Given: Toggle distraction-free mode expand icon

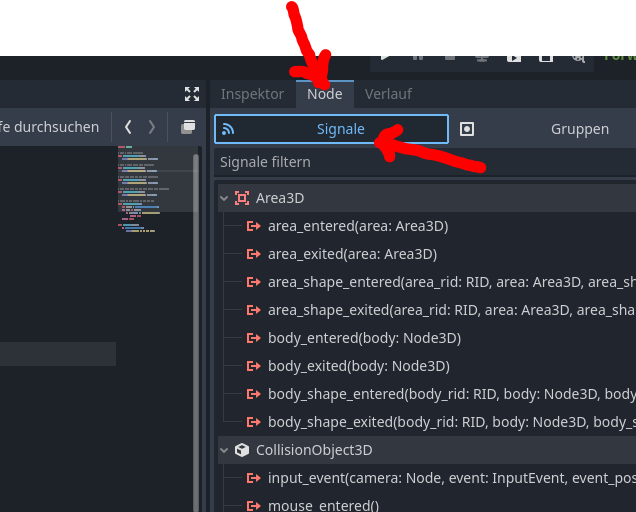Looking at the screenshot, I should pyautogui.click(x=192, y=94).
